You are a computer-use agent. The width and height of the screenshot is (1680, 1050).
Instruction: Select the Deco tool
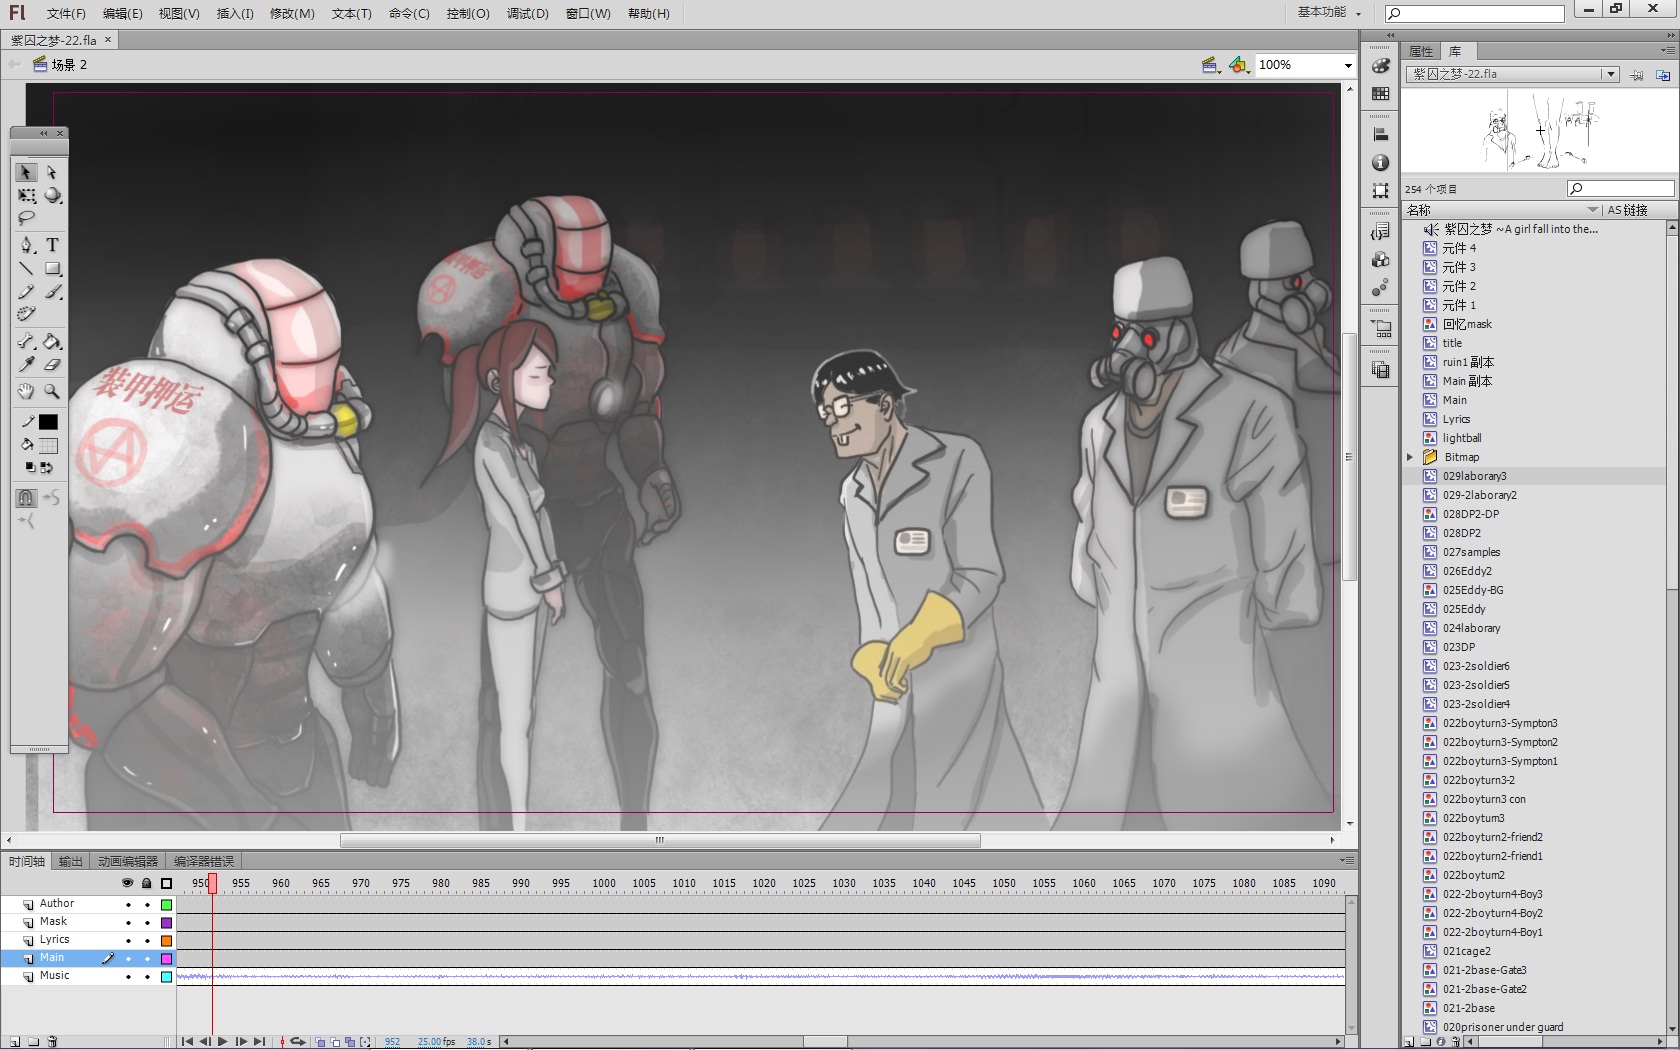(x=26, y=314)
